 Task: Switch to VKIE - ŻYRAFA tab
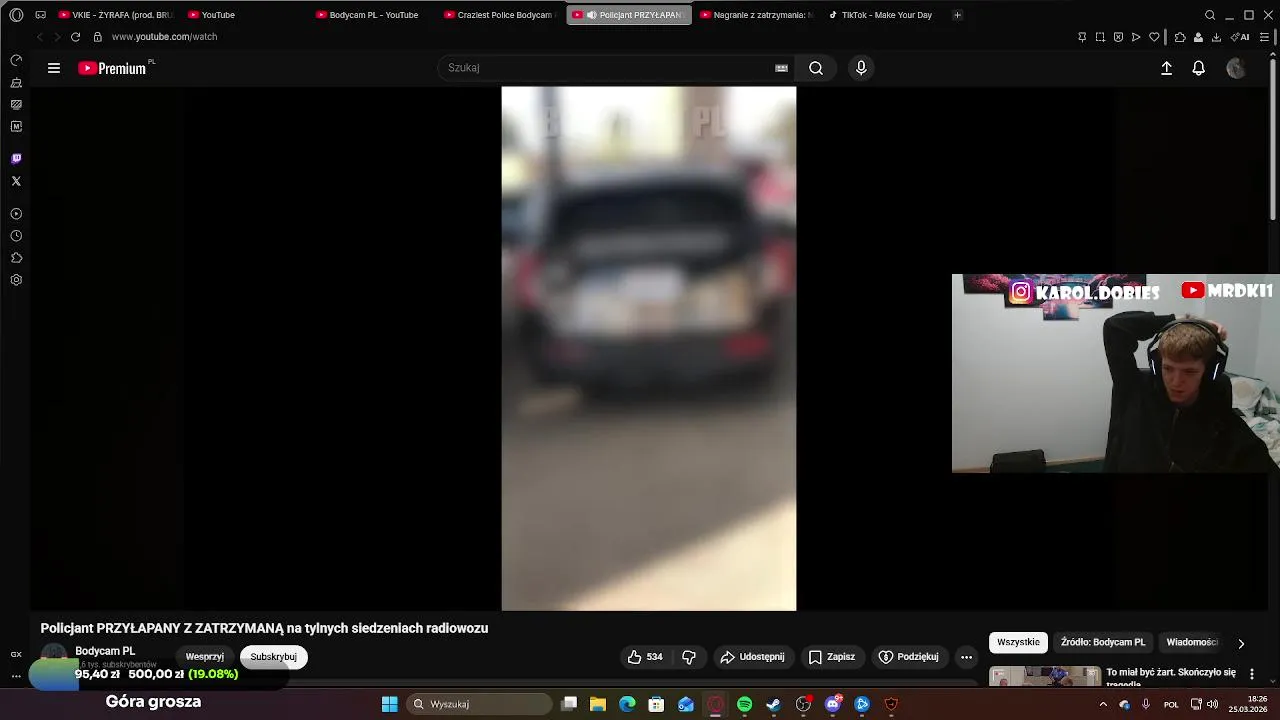(x=116, y=15)
